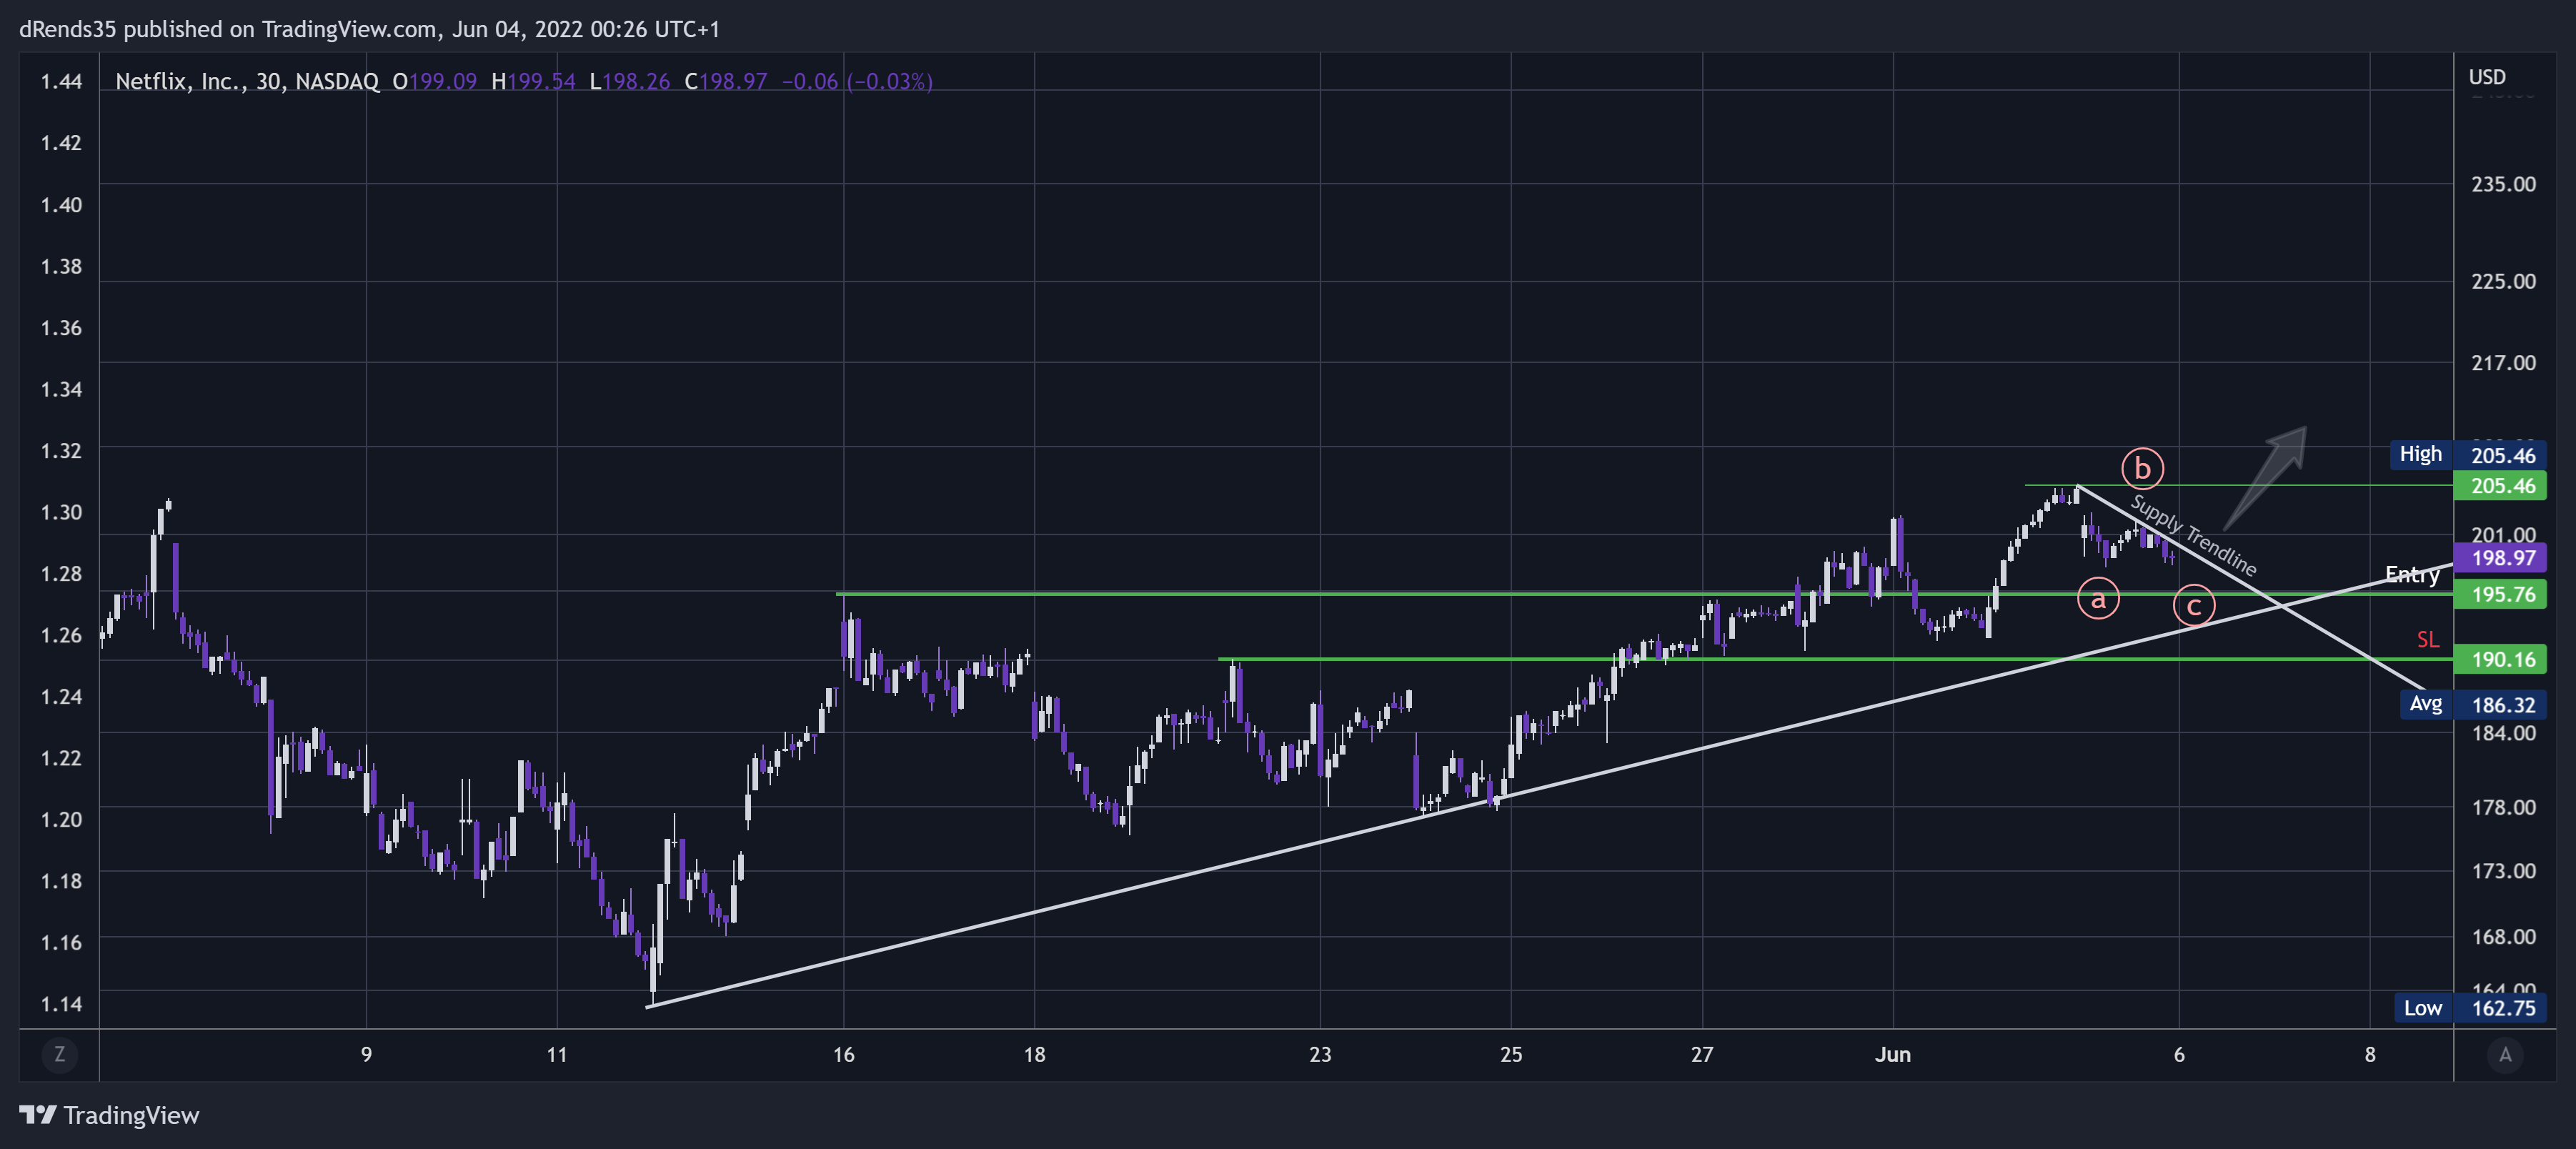2576x1149 pixels.
Task: Click the 205.46 green price label
Action: [2500, 486]
